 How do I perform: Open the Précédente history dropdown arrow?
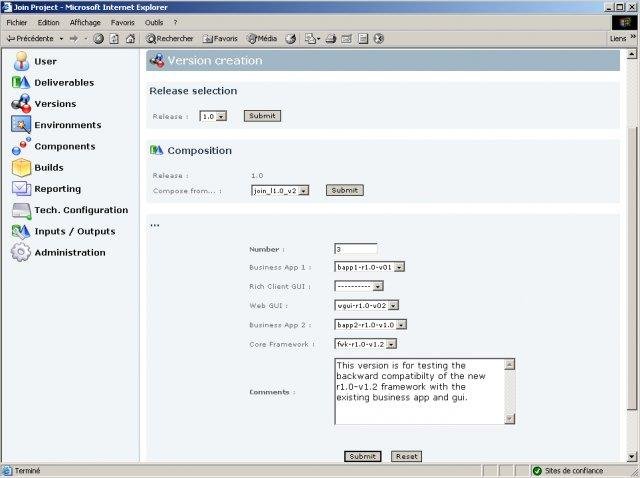(x=61, y=39)
